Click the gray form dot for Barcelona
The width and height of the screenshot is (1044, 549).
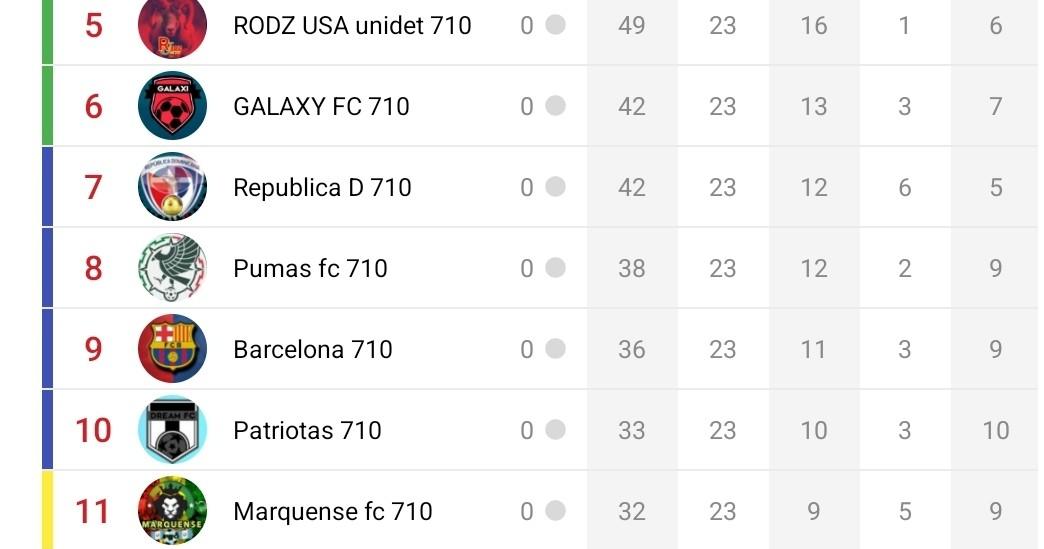coord(555,349)
